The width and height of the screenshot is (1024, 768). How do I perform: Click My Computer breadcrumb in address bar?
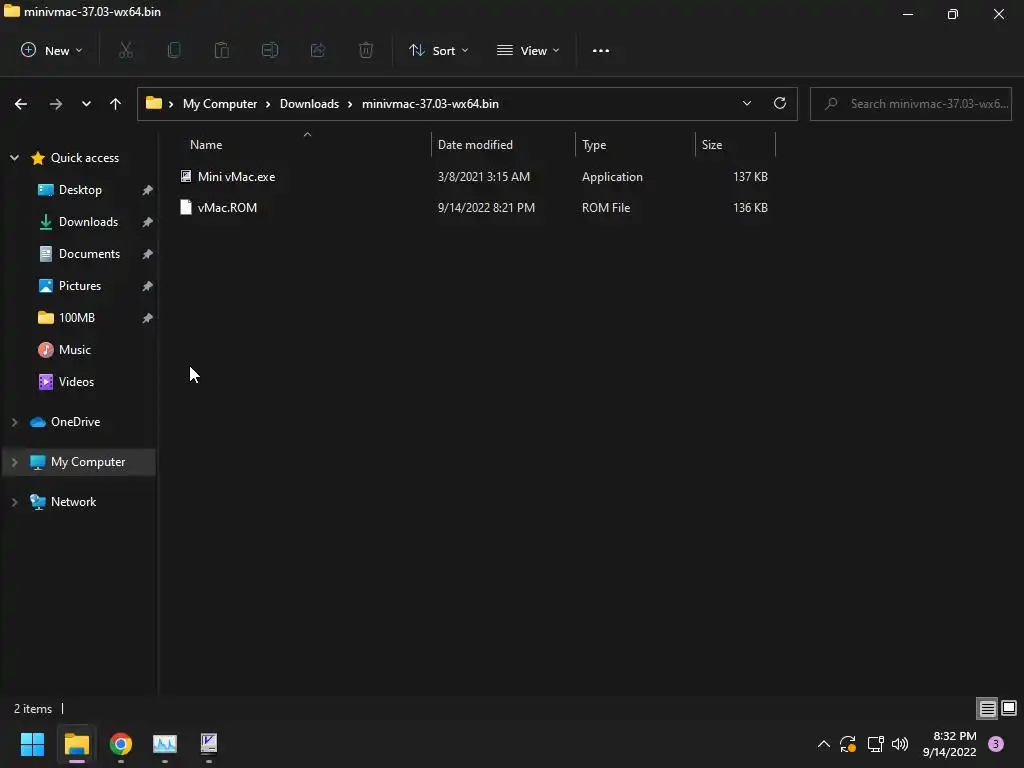pos(219,104)
